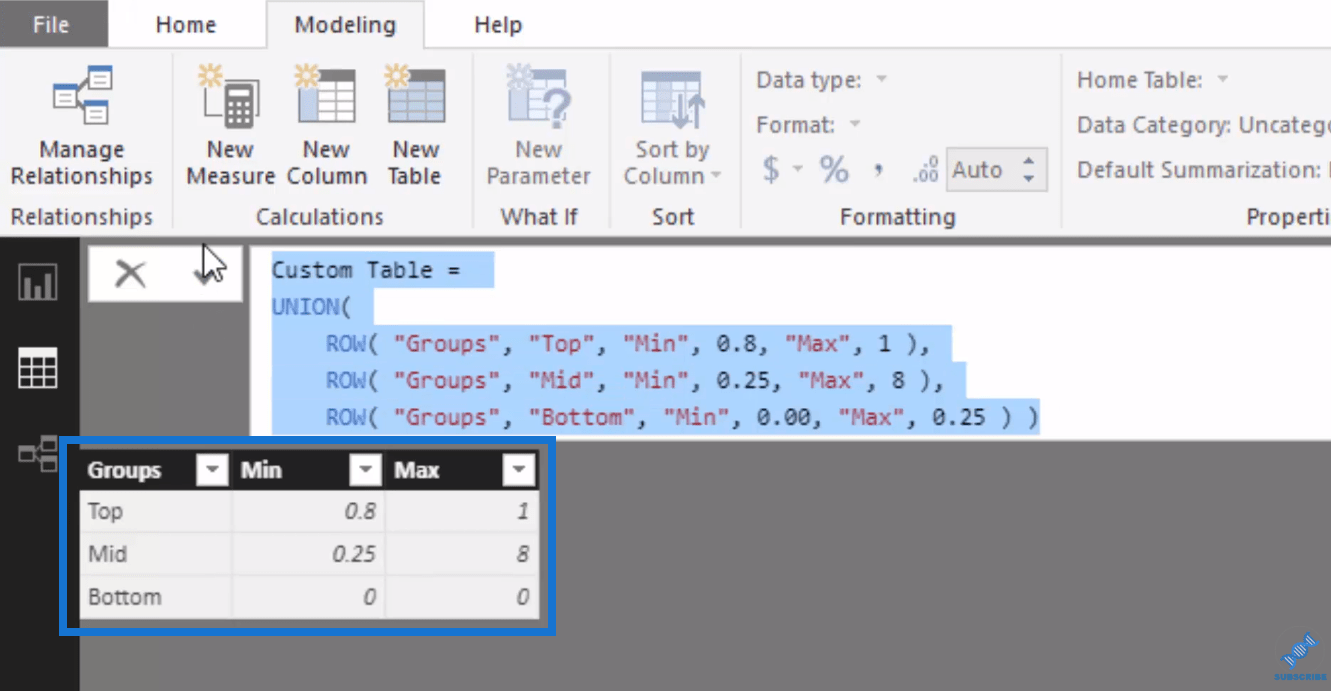Screen dimensions: 1331x691
Task: Cancel formula with the X icon
Action: click(130, 273)
